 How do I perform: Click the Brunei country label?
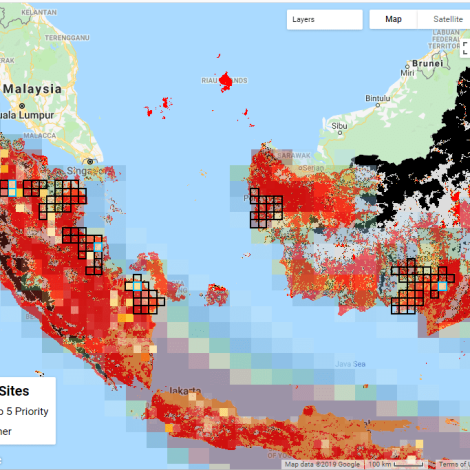point(428,63)
